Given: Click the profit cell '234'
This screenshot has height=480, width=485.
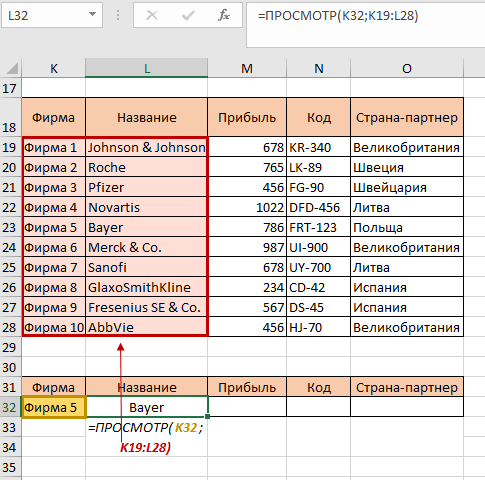Looking at the screenshot, I should (x=247, y=287).
